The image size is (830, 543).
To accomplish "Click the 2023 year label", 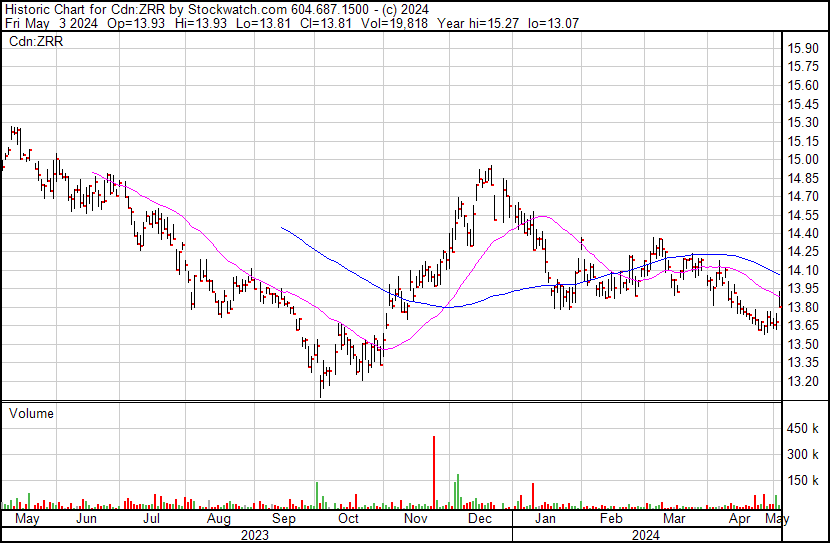I will coord(255,535).
